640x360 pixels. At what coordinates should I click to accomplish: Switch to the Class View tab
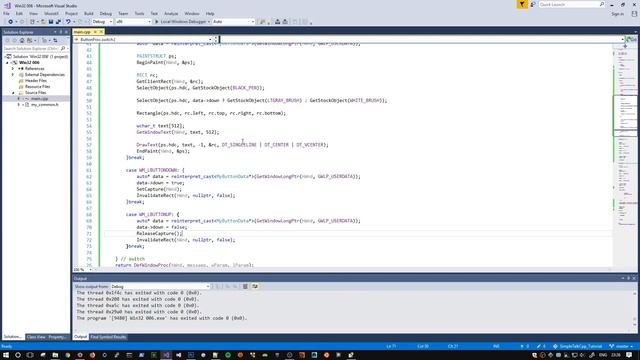pyautogui.click(x=36, y=337)
